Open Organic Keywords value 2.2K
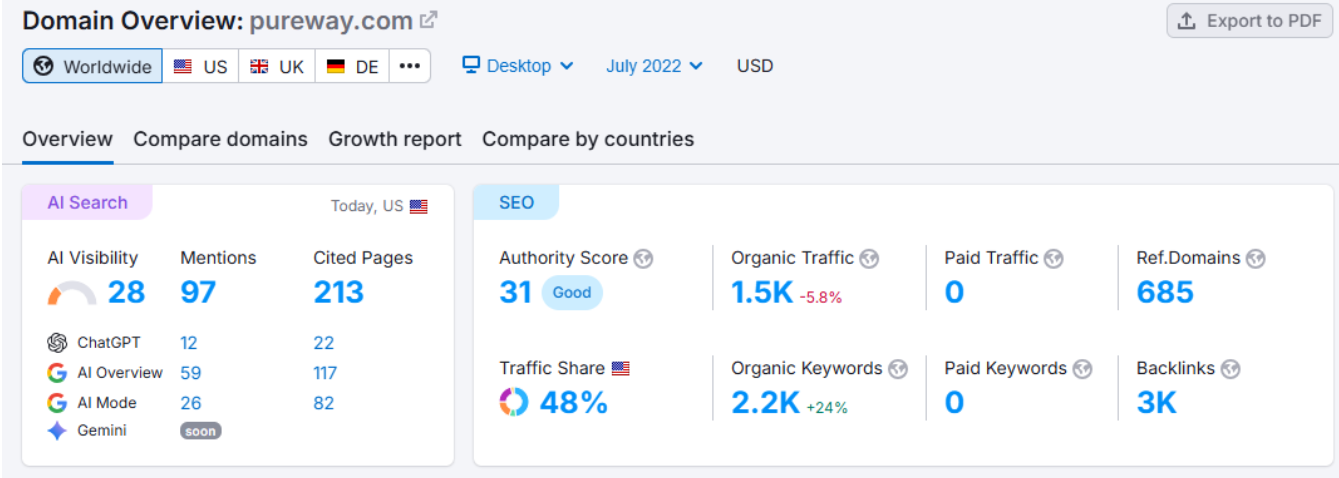 point(766,402)
